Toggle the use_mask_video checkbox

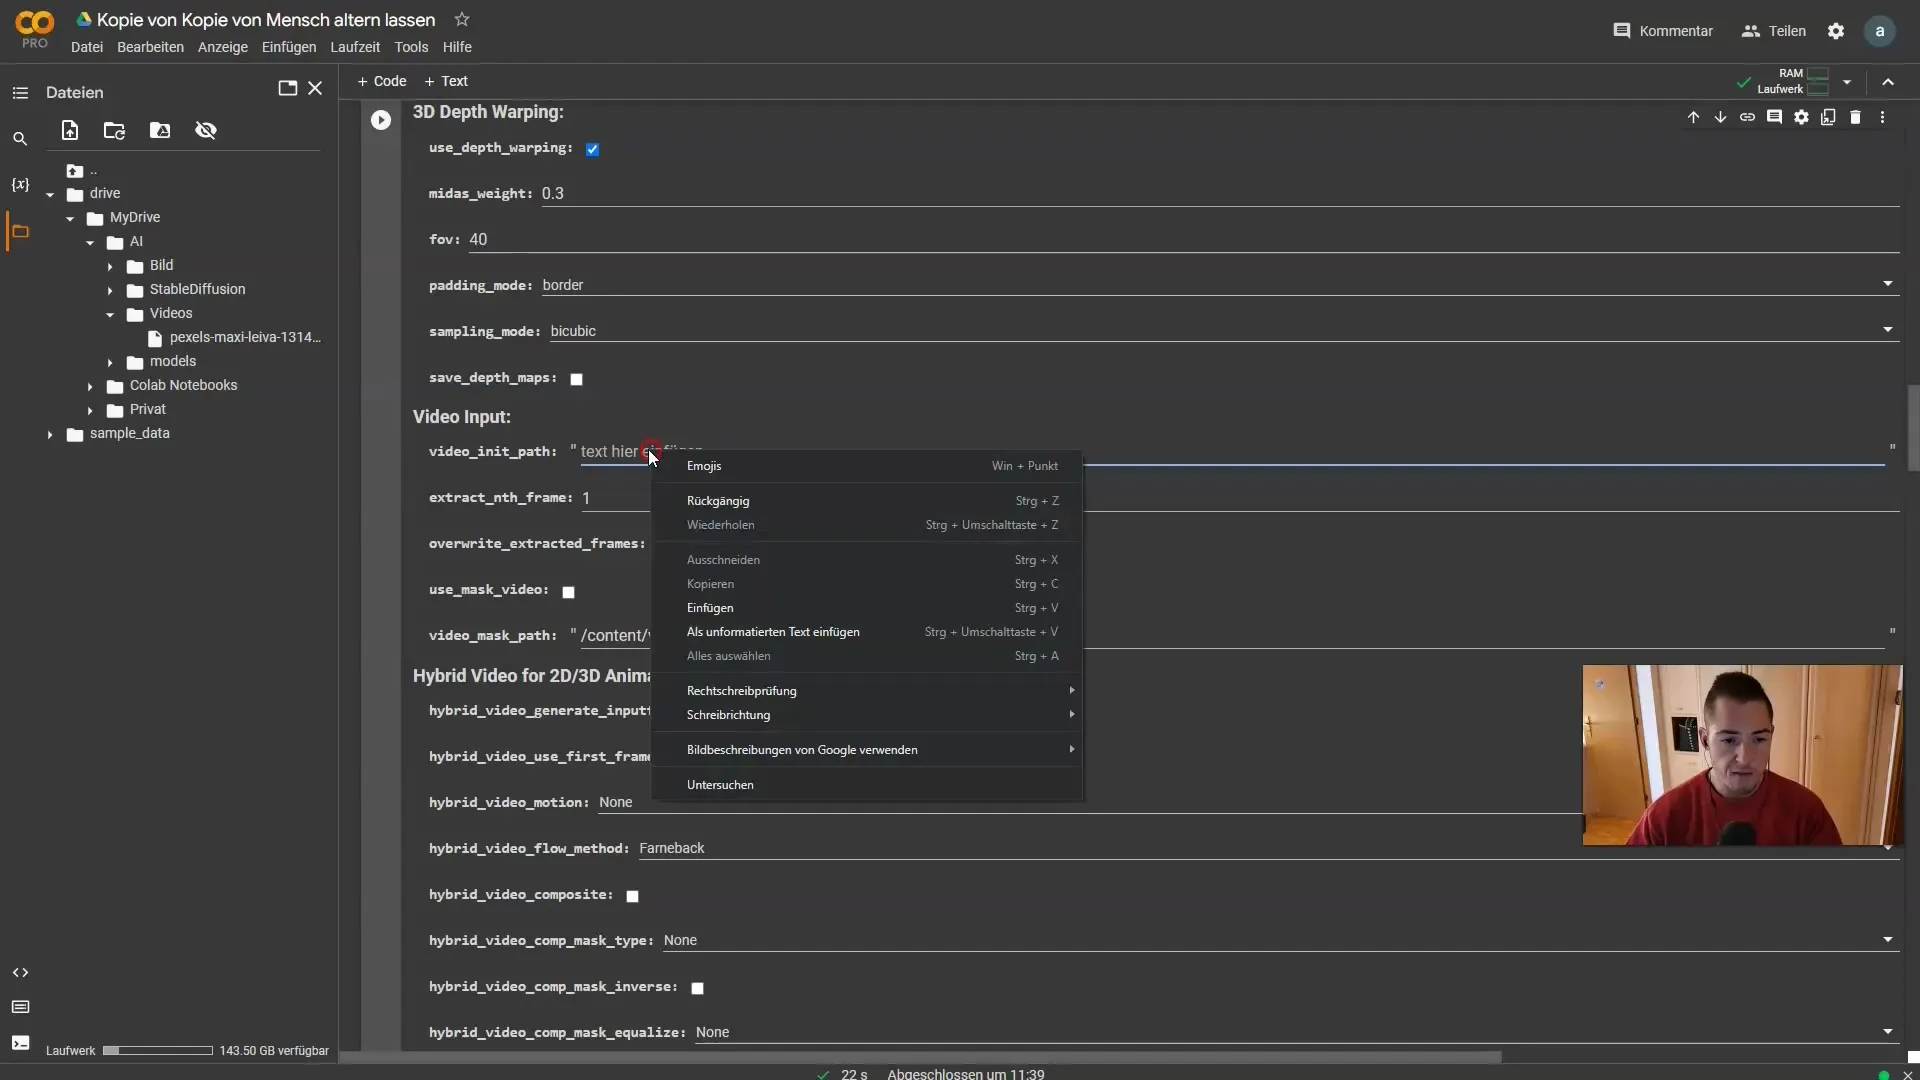tap(567, 589)
